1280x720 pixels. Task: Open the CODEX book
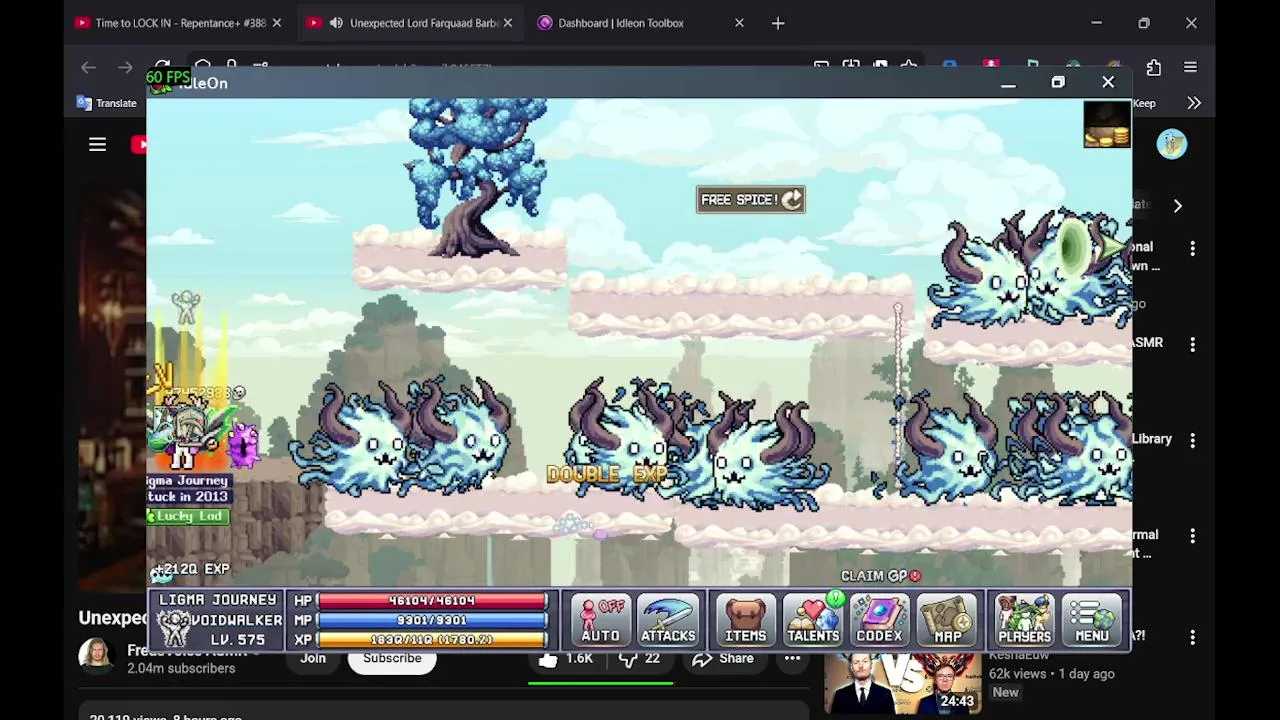[x=879, y=620]
